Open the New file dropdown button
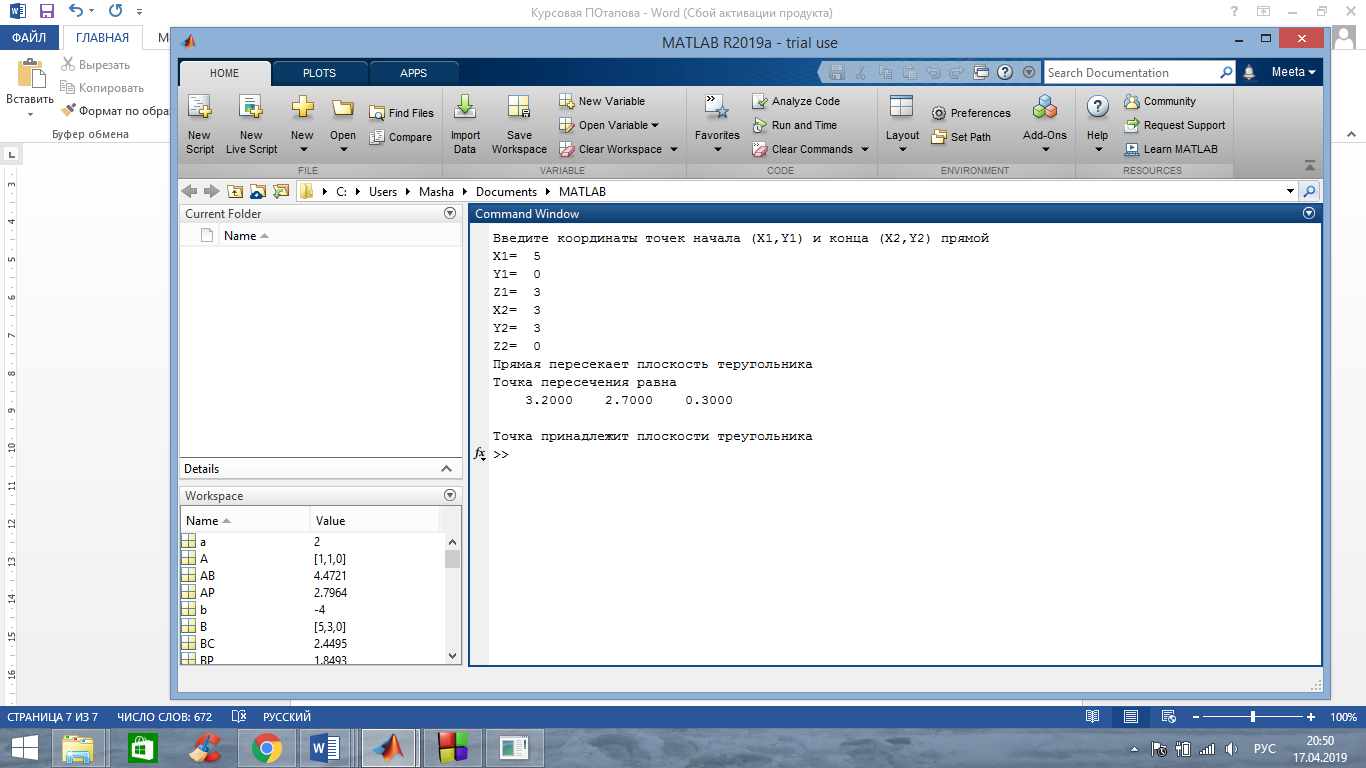The image size is (1366, 768). [x=302, y=124]
